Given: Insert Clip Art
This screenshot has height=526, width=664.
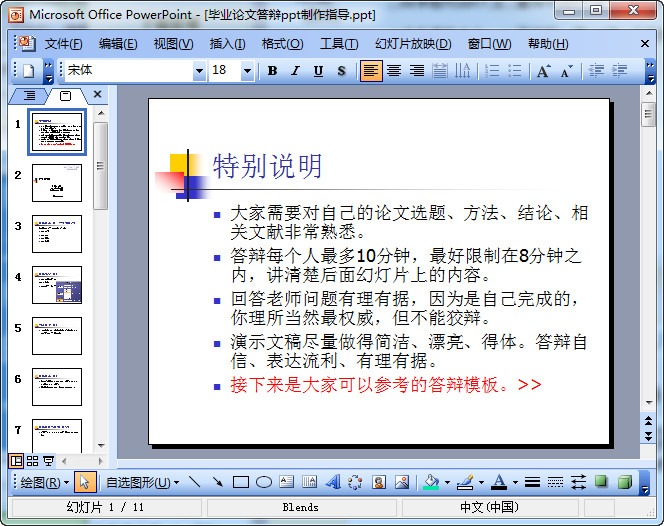Looking at the screenshot, I should point(379,482).
